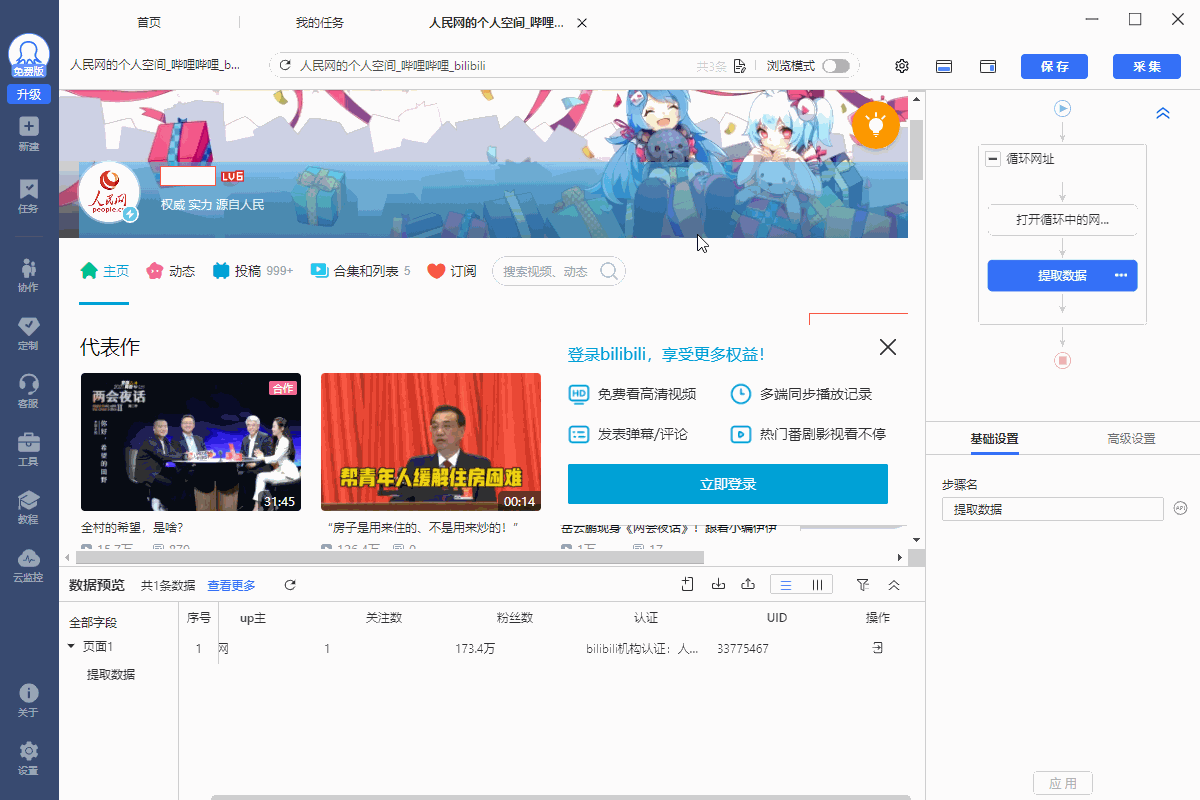Click the 采集 collect button
The width and height of the screenshot is (1200, 800).
1146,66
